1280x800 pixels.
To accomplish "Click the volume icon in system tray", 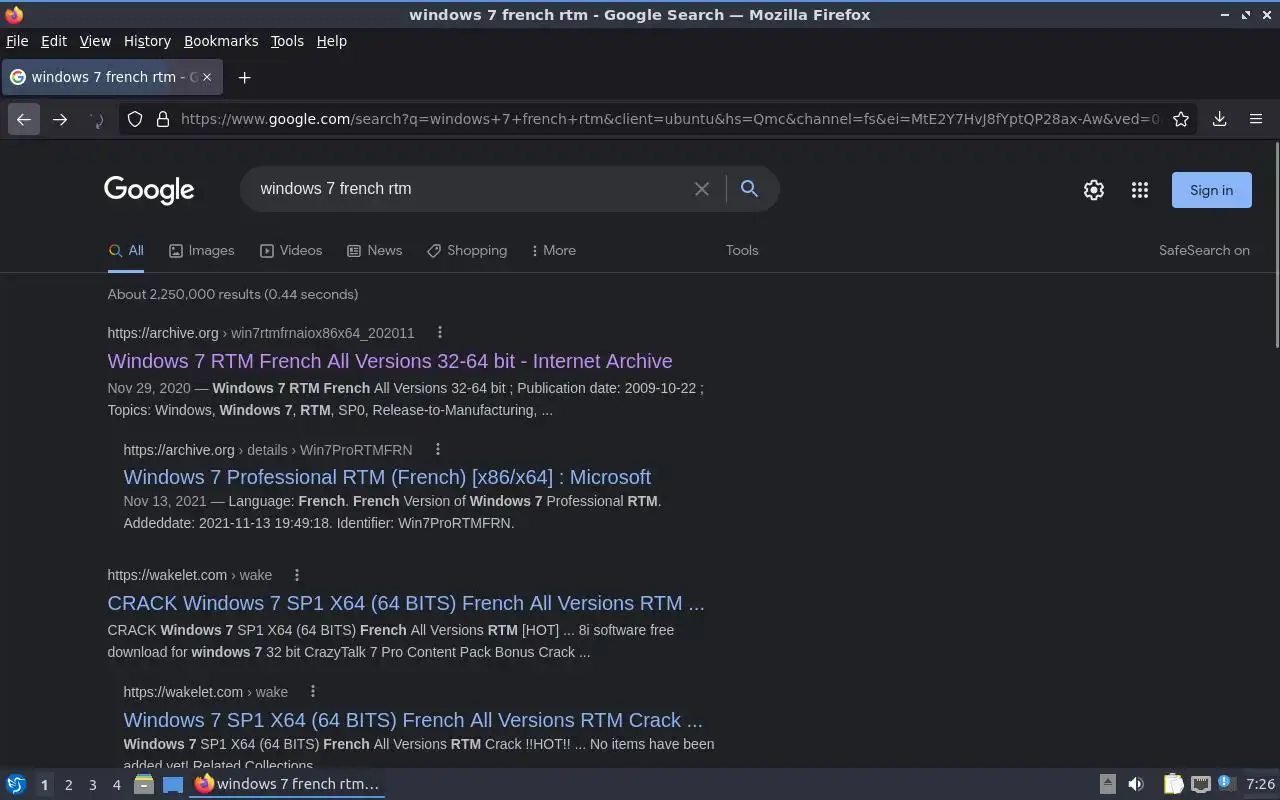I will pyautogui.click(x=1136, y=784).
